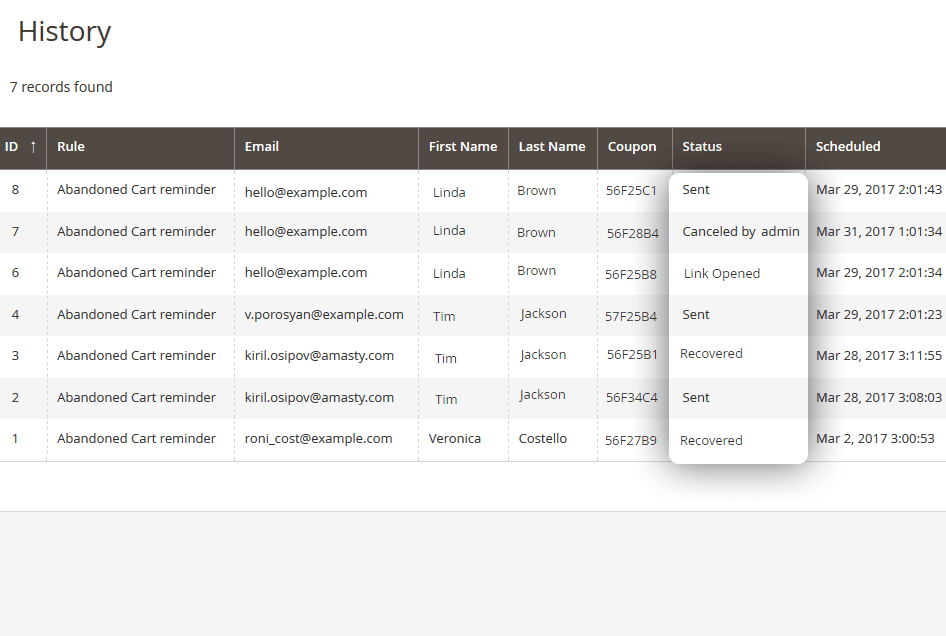Image resolution: width=946 pixels, height=636 pixels.
Task: Click the email v.porosyan@example.com
Action: click(x=324, y=314)
